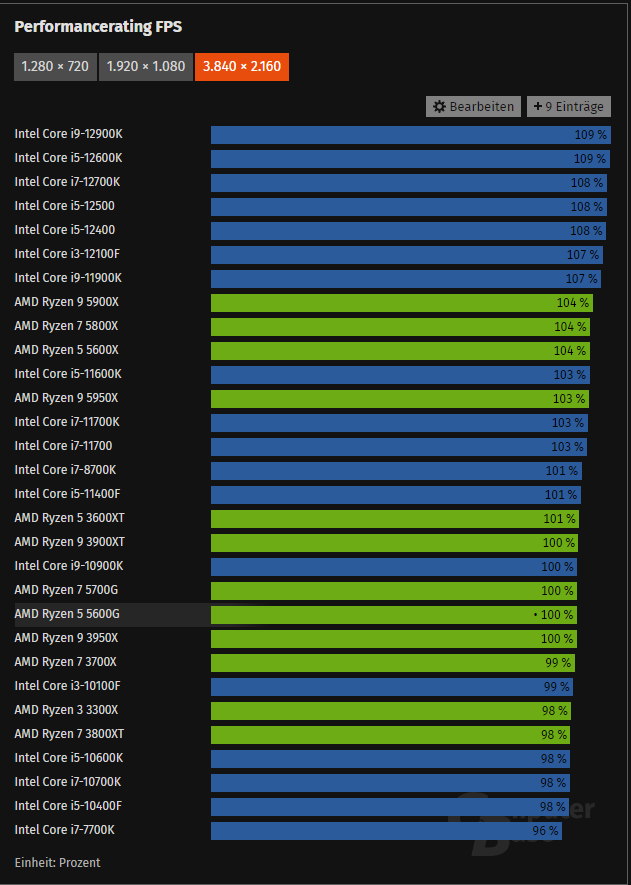Click the Intel Core i9-11900K label
This screenshot has width=631, height=885.
(68, 278)
